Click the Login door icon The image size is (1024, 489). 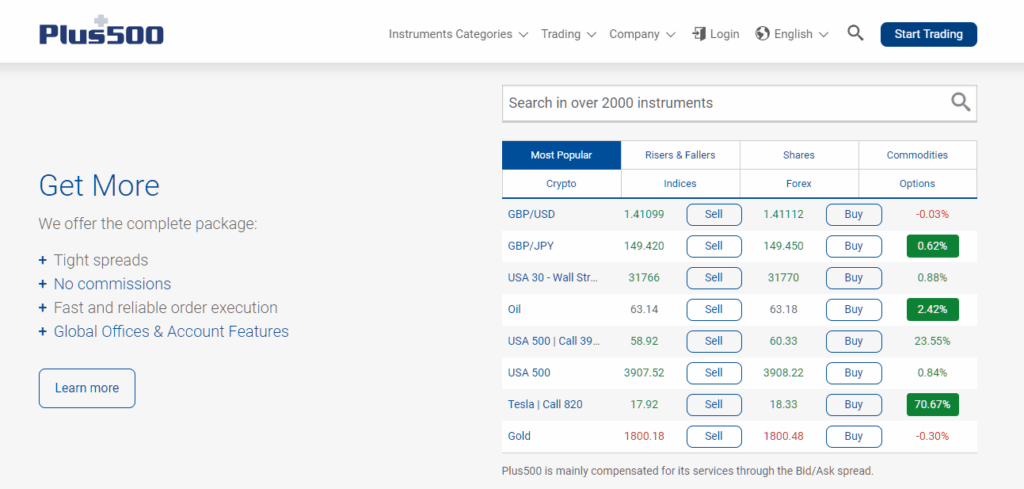tap(699, 34)
